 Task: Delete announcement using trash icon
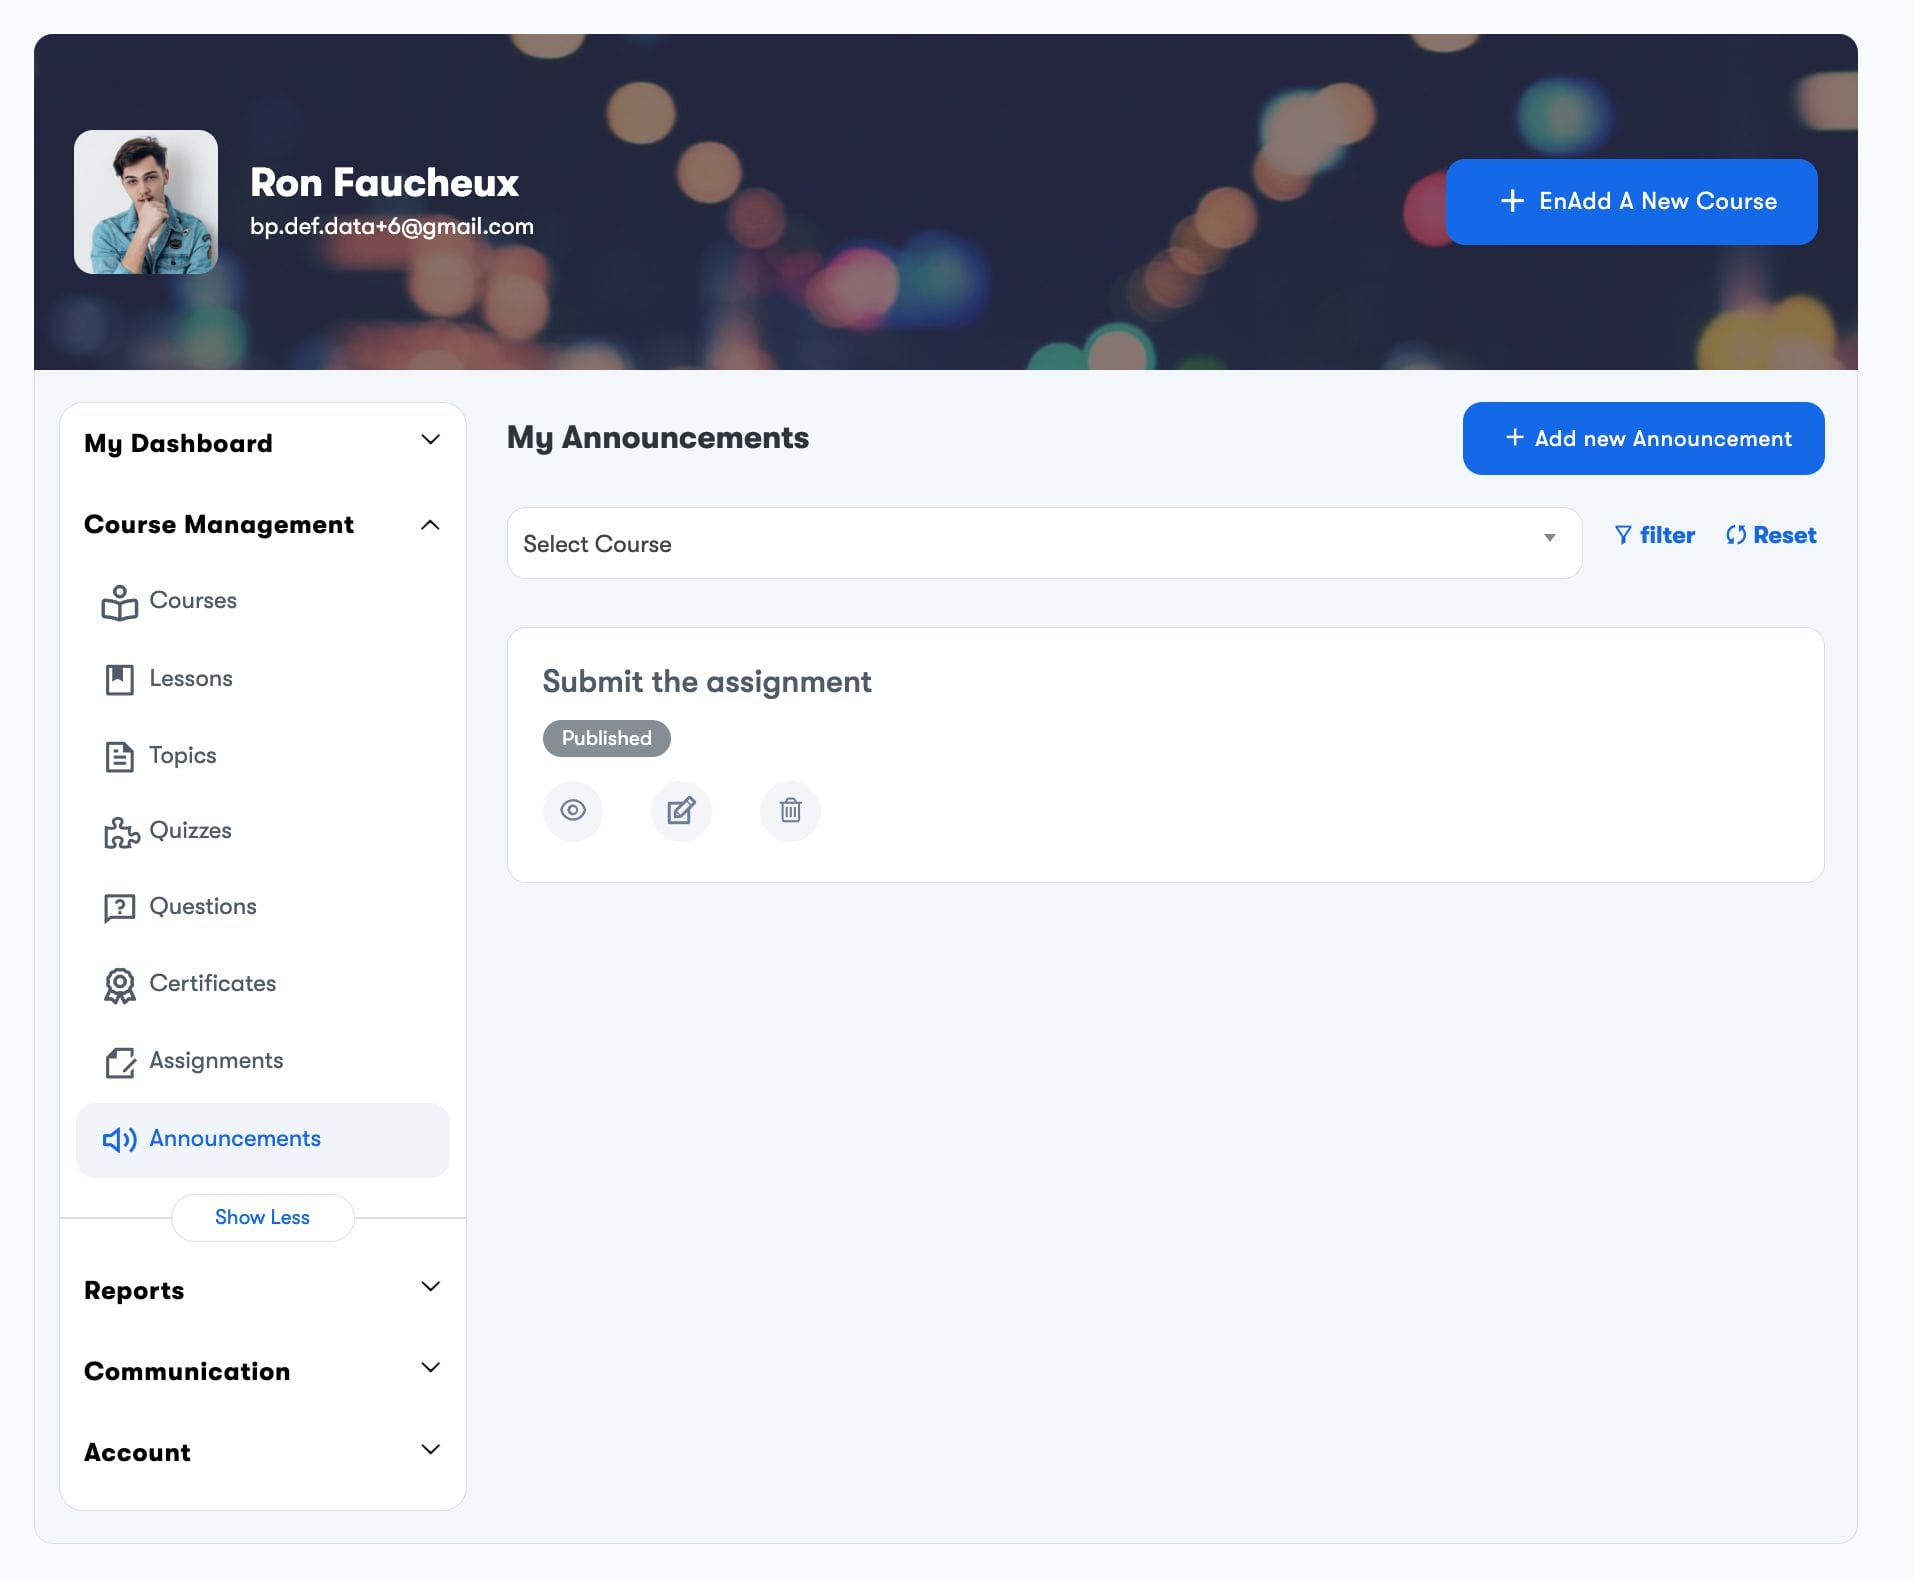(x=790, y=810)
